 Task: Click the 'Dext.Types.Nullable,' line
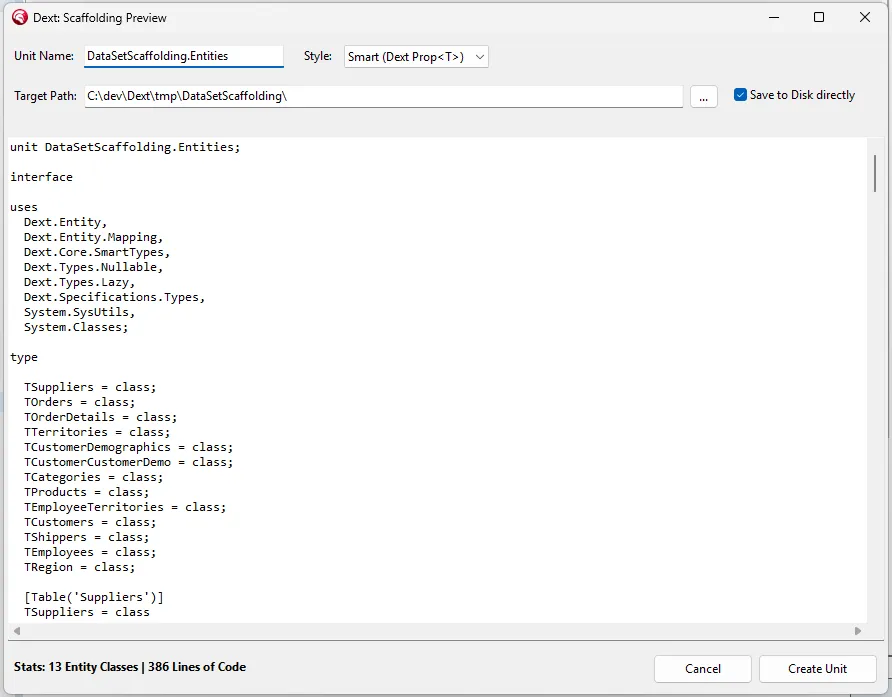[x=93, y=267]
